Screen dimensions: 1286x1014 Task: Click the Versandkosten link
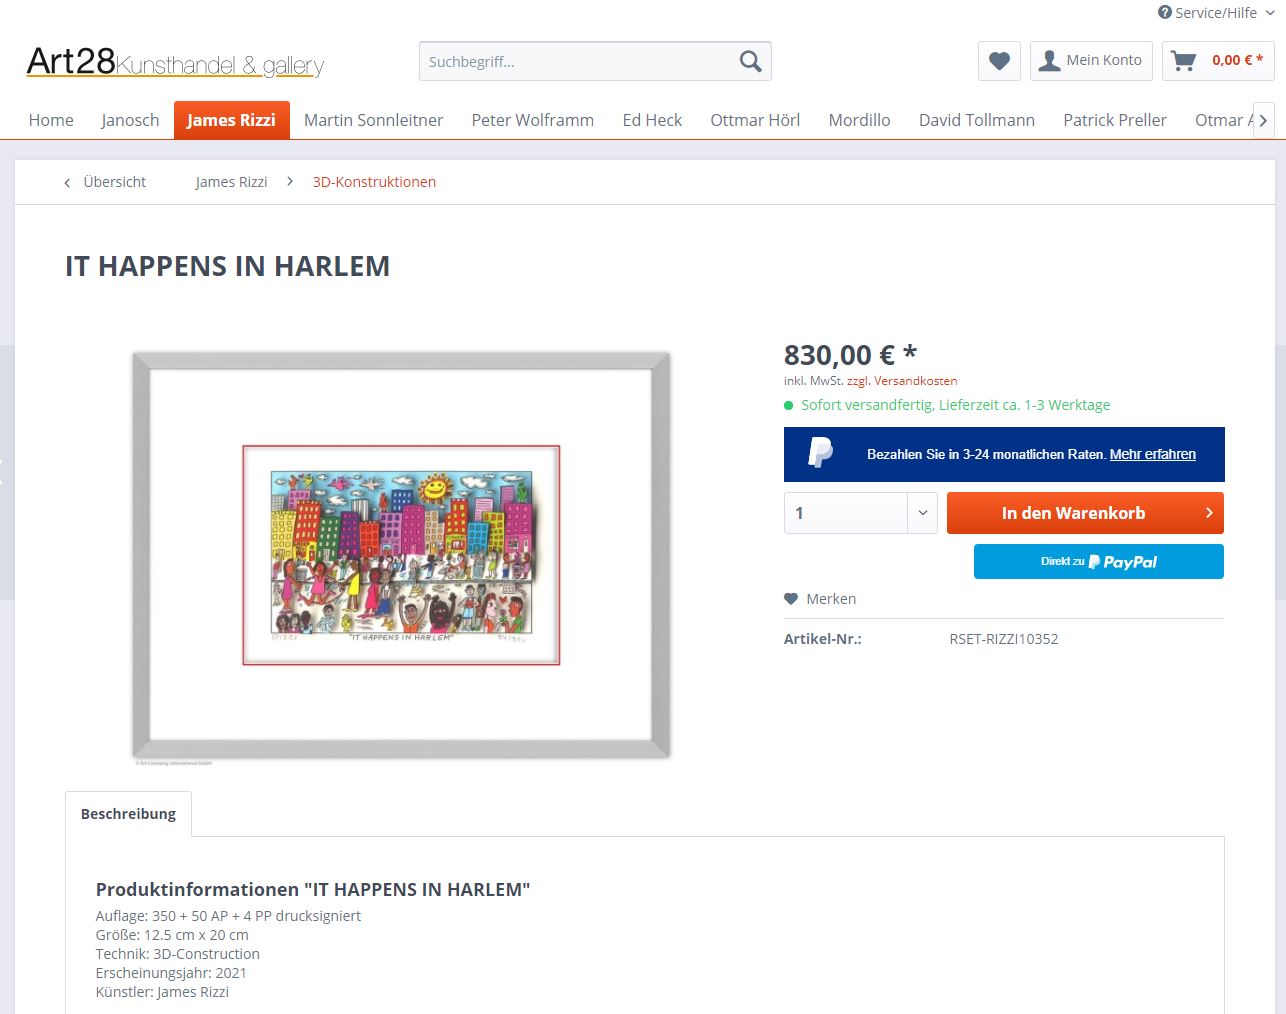coord(915,381)
